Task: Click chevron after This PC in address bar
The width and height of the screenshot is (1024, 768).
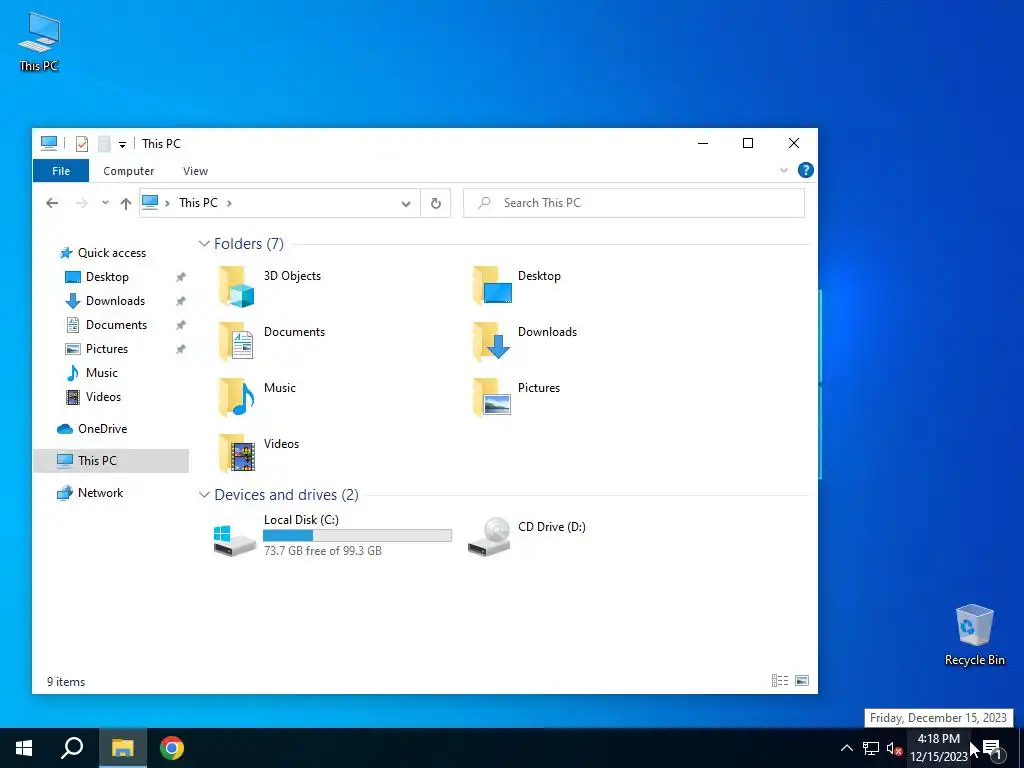Action: (x=229, y=203)
